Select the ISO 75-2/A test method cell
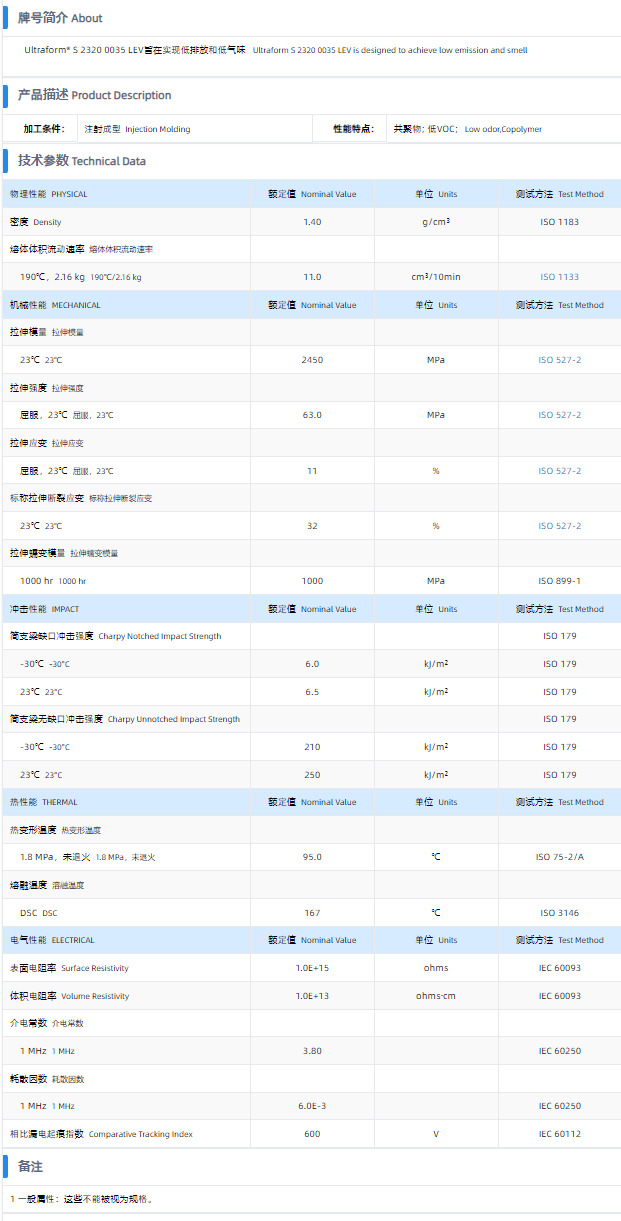This screenshot has width=621, height=1221. (x=559, y=857)
